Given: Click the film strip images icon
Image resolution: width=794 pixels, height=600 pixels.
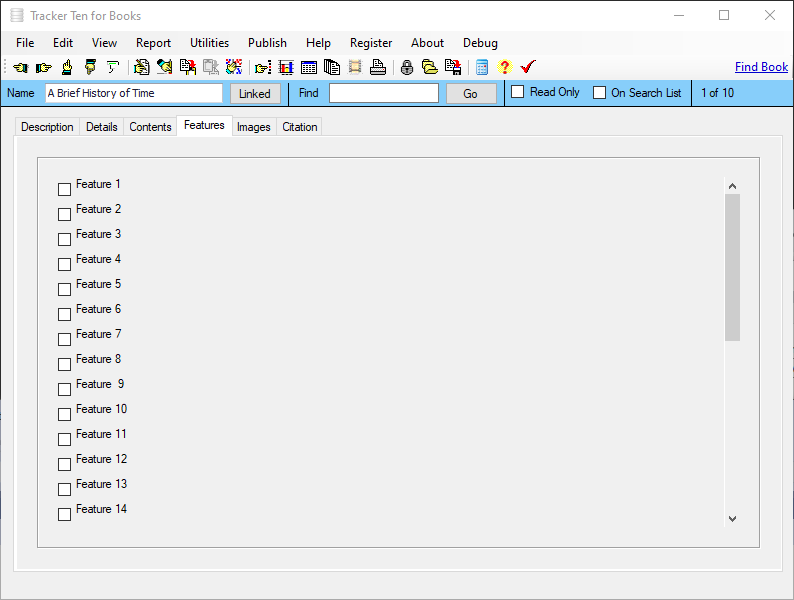Looking at the screenshot, I should point(355,67).
